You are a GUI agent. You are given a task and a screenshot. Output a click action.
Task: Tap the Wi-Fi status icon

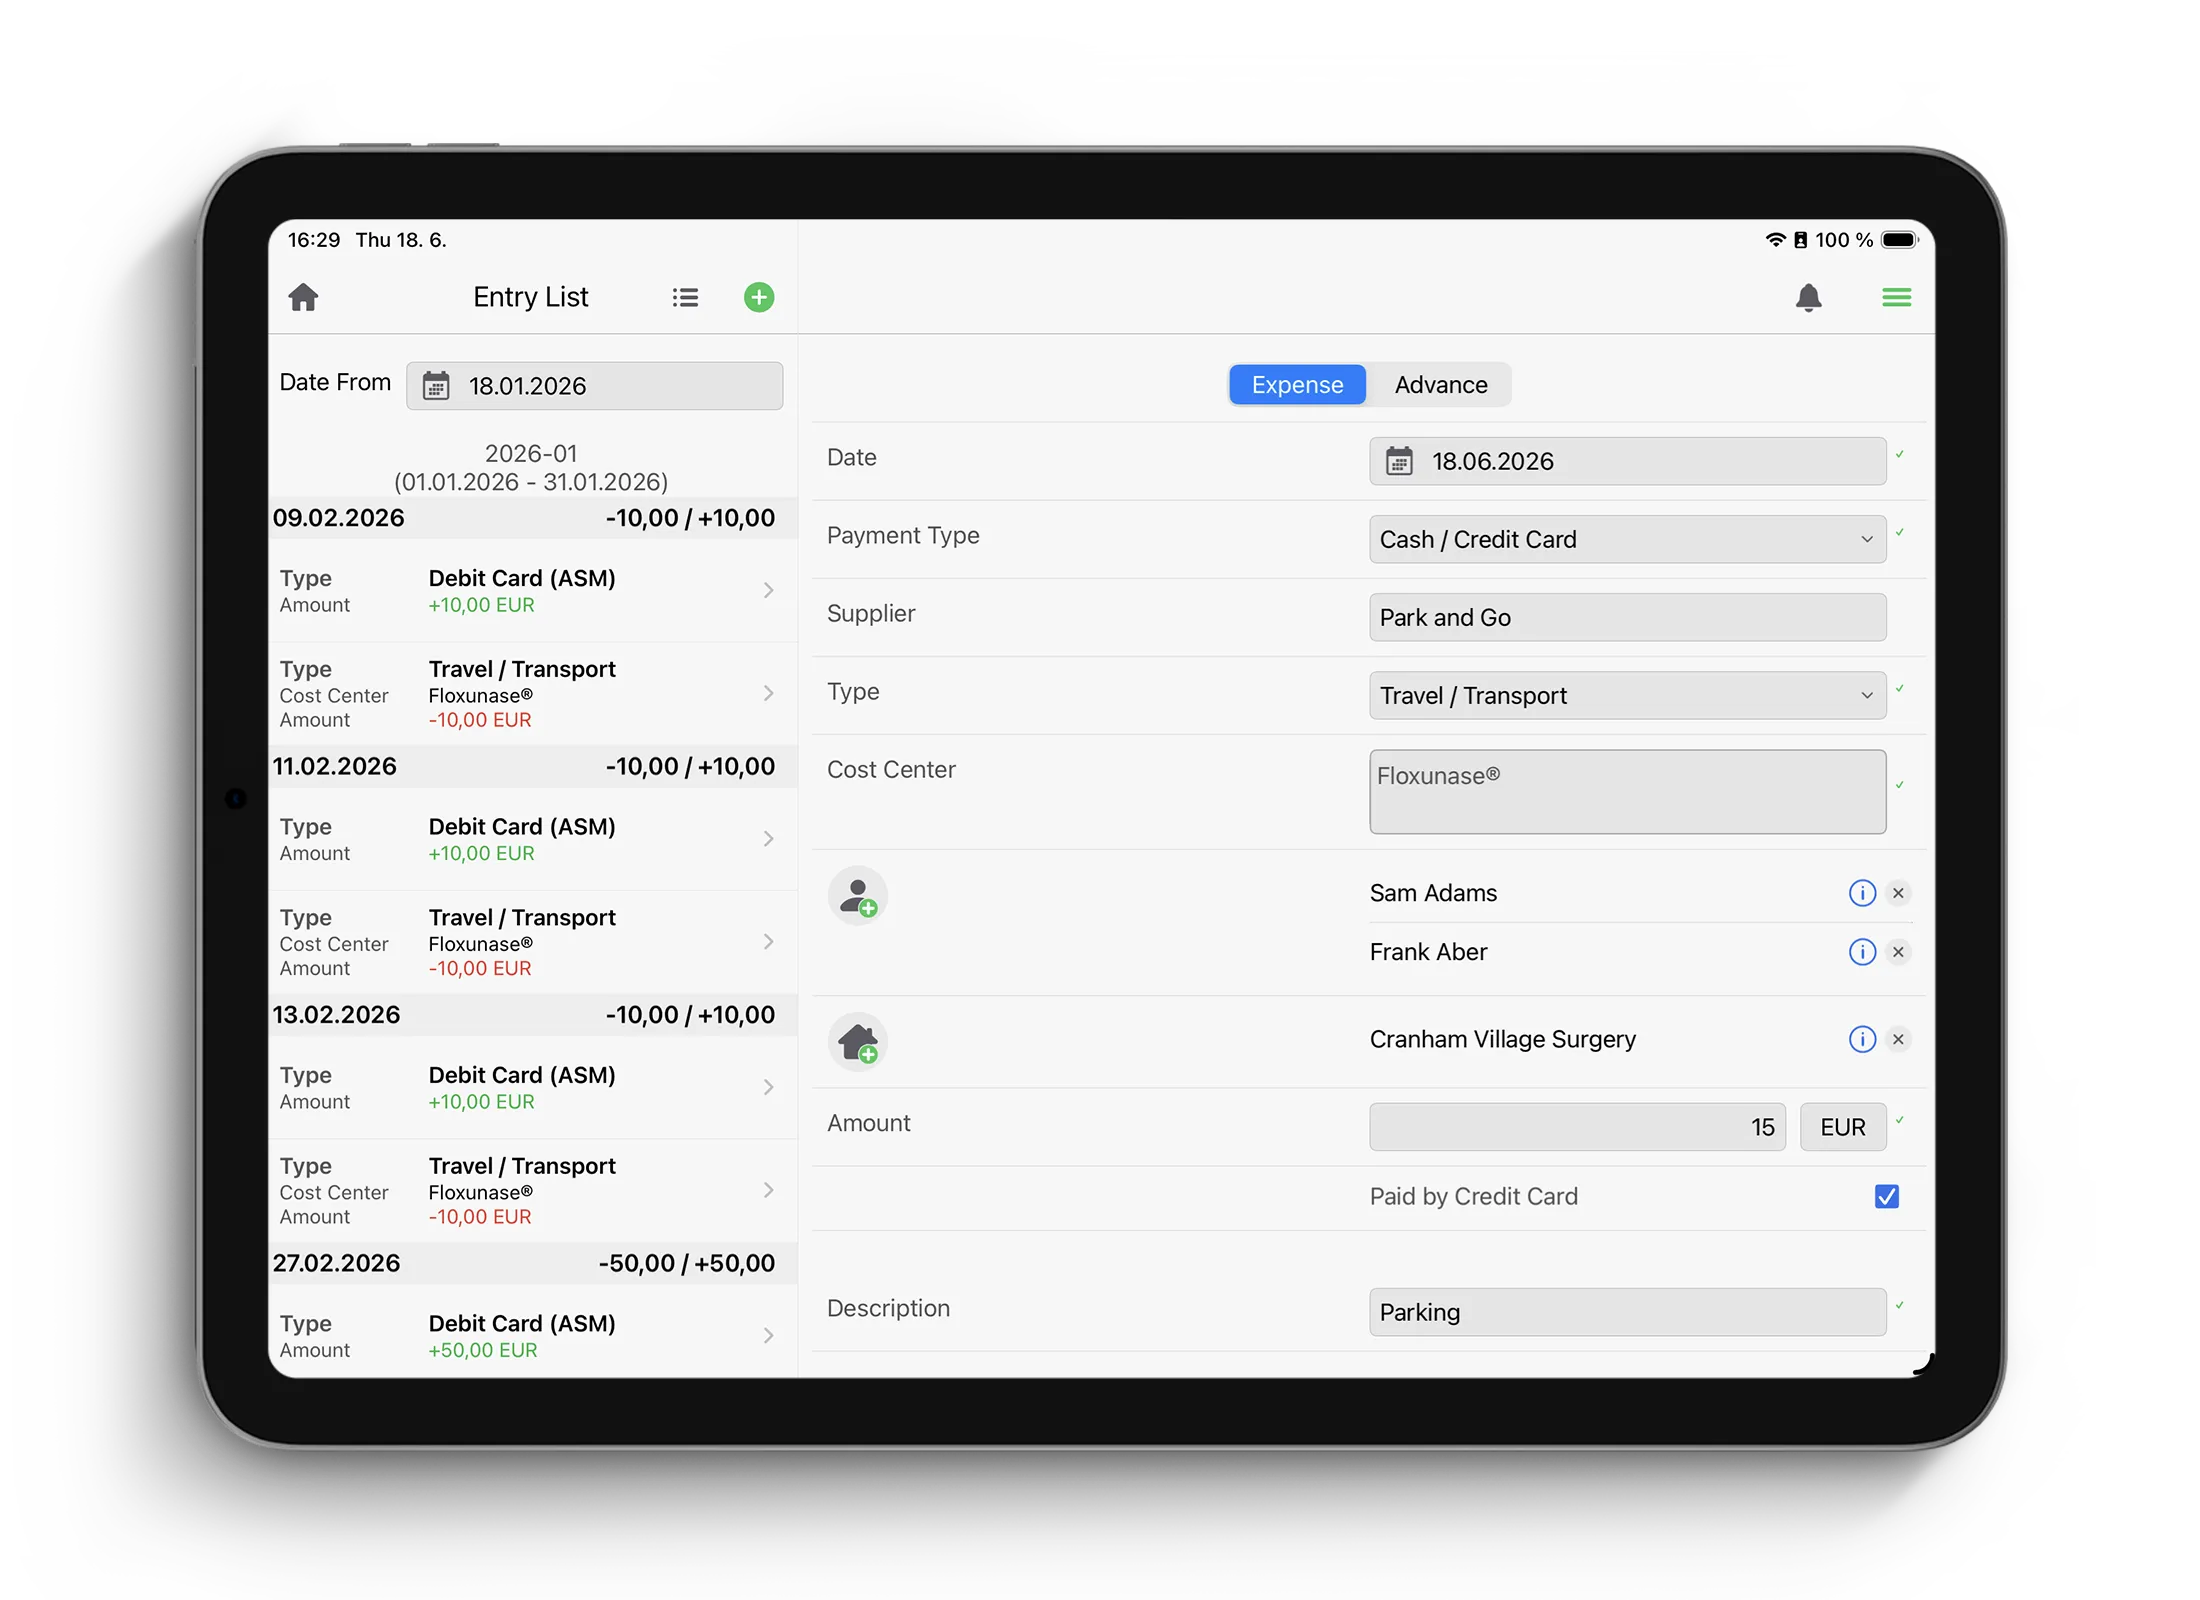click(1774, 240)
